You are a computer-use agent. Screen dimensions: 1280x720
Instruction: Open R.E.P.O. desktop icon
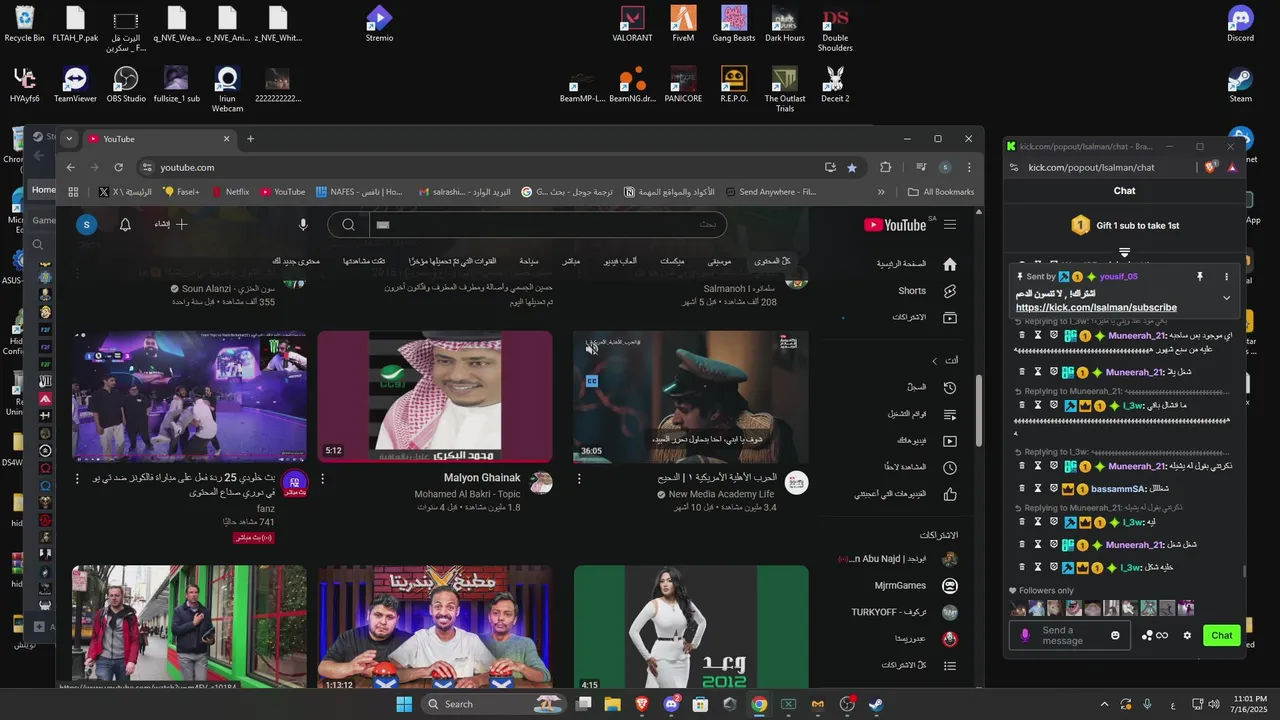(734, 85)
